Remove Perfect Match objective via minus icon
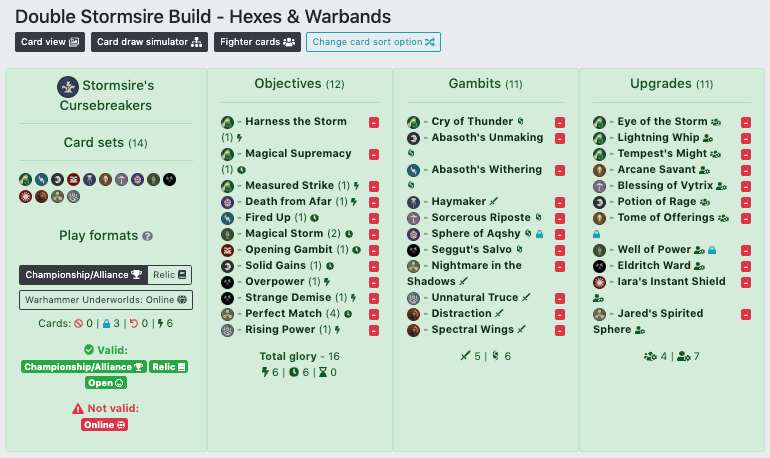The width and height of the screenshot is (770, 458). [x=374, y=314]
